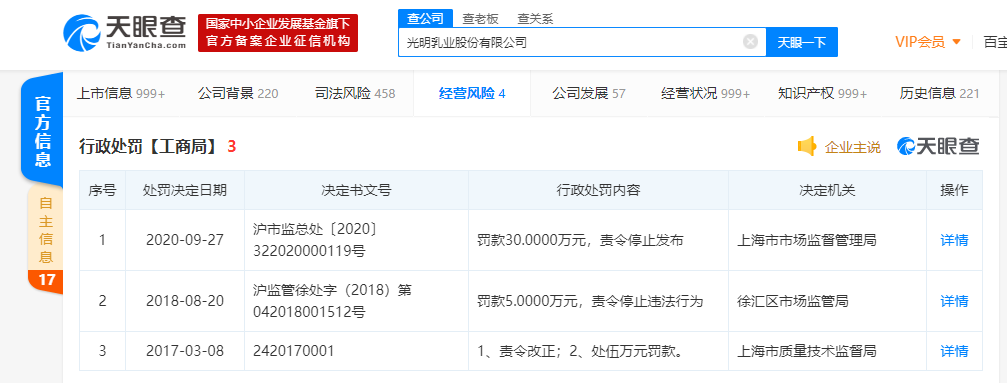Switch to the 查关系 search tab

pos(535,19)
